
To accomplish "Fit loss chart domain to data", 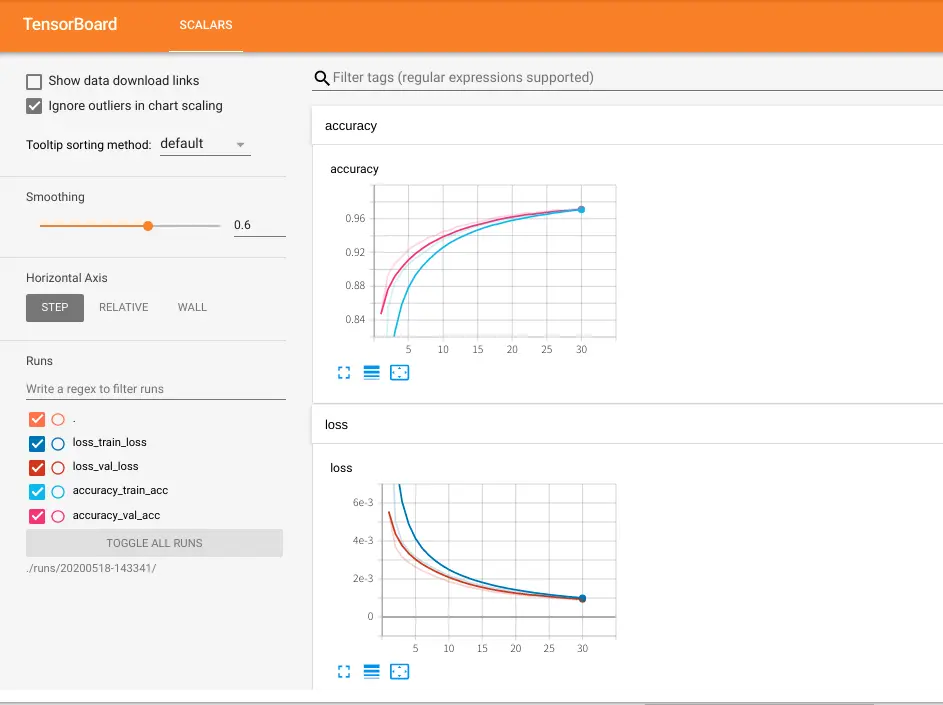I will tap(399, 671).
